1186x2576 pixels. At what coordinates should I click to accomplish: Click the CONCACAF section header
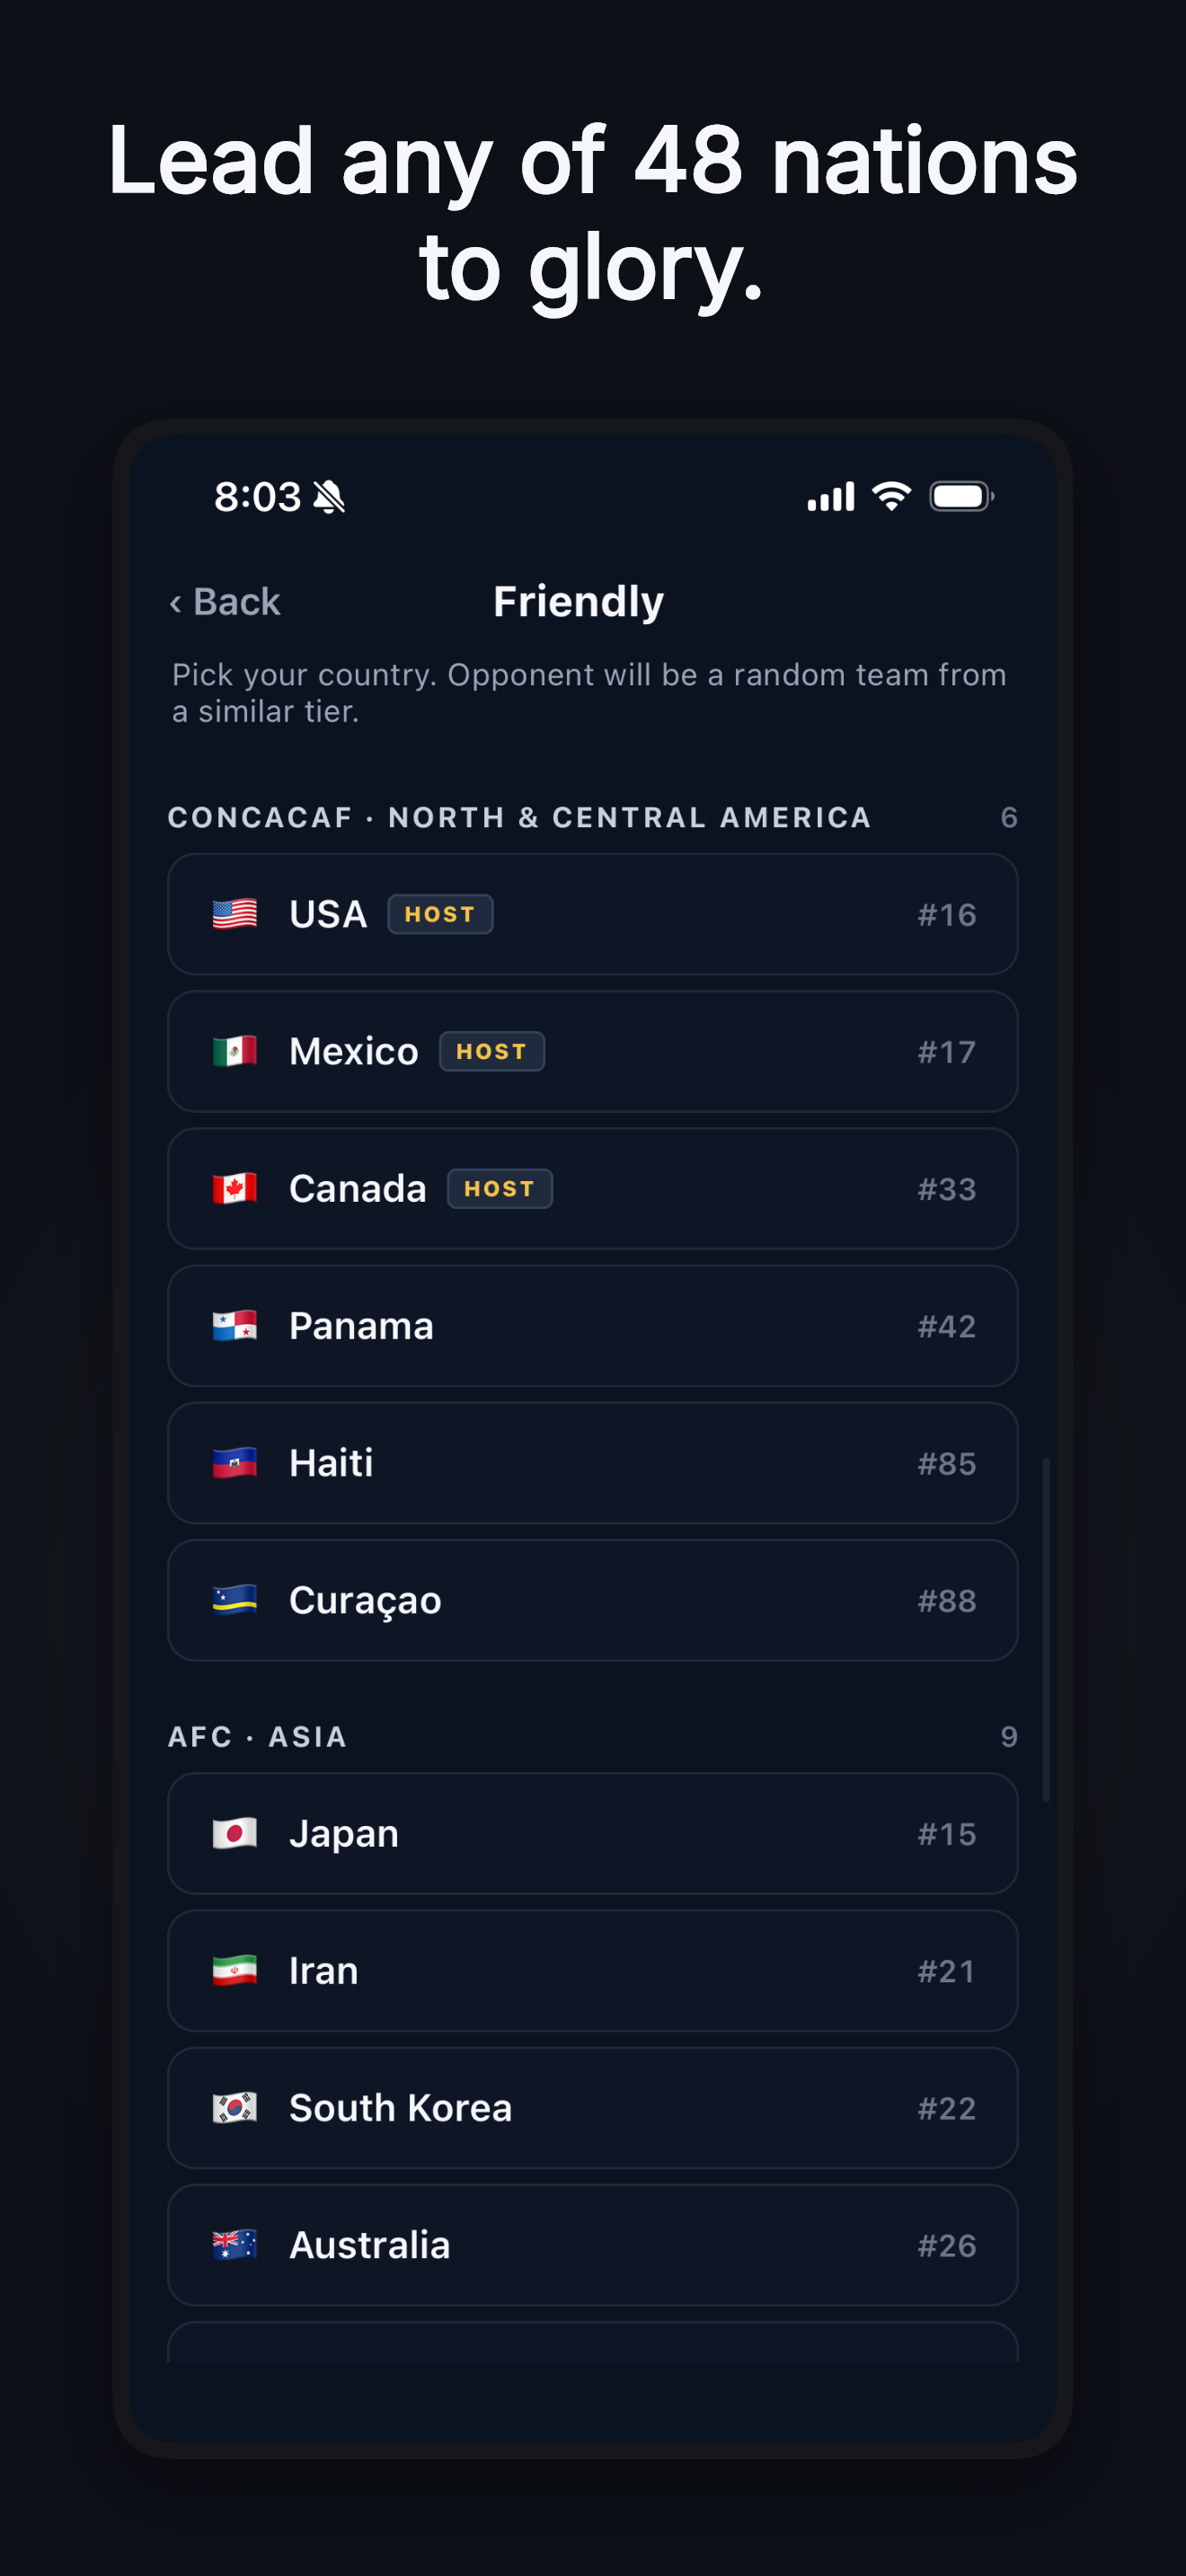click(x=520, y=817)
